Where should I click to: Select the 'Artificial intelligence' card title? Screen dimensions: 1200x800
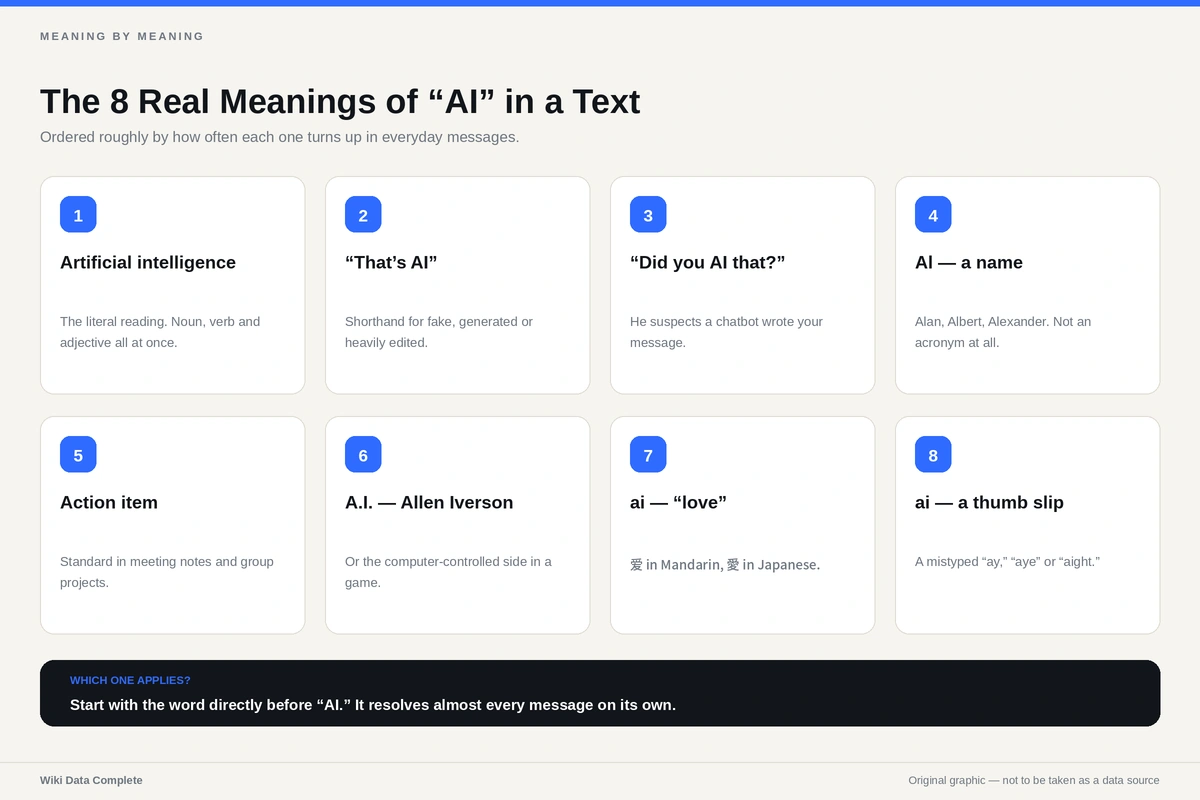click(148, 263)
